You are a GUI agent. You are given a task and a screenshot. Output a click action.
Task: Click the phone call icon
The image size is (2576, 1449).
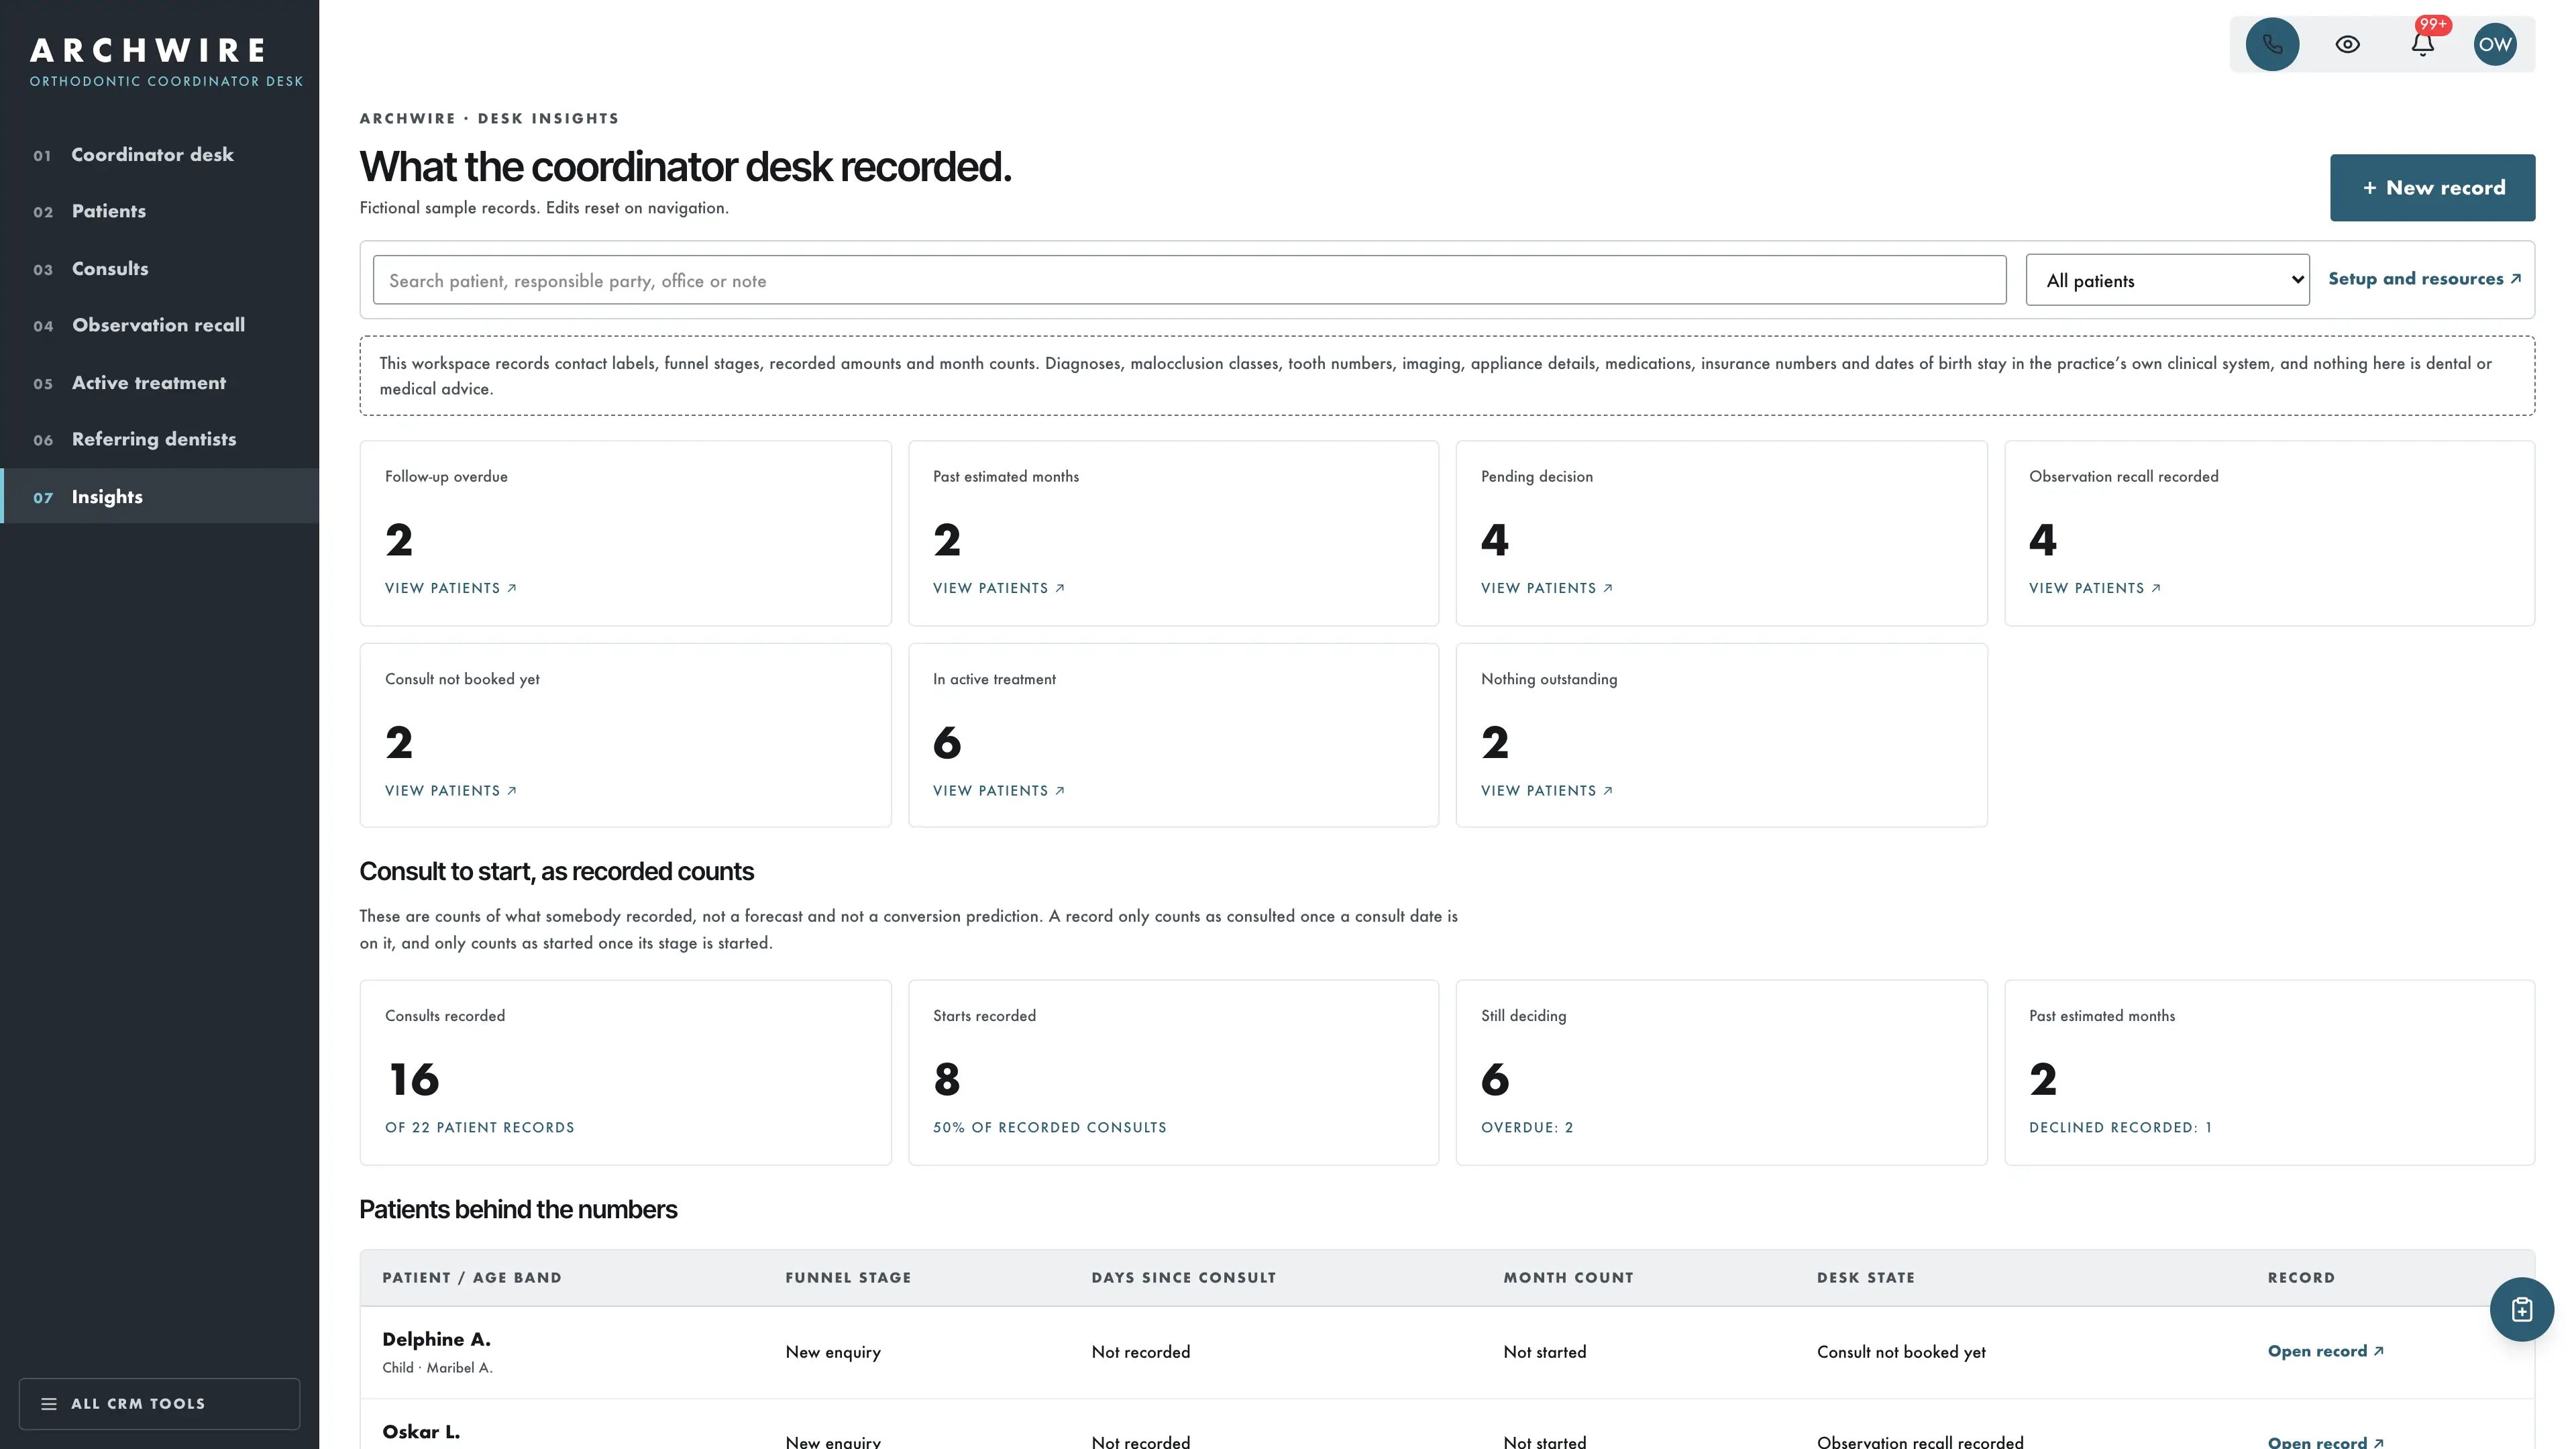pyautogui.click(x=2272, y=44)
